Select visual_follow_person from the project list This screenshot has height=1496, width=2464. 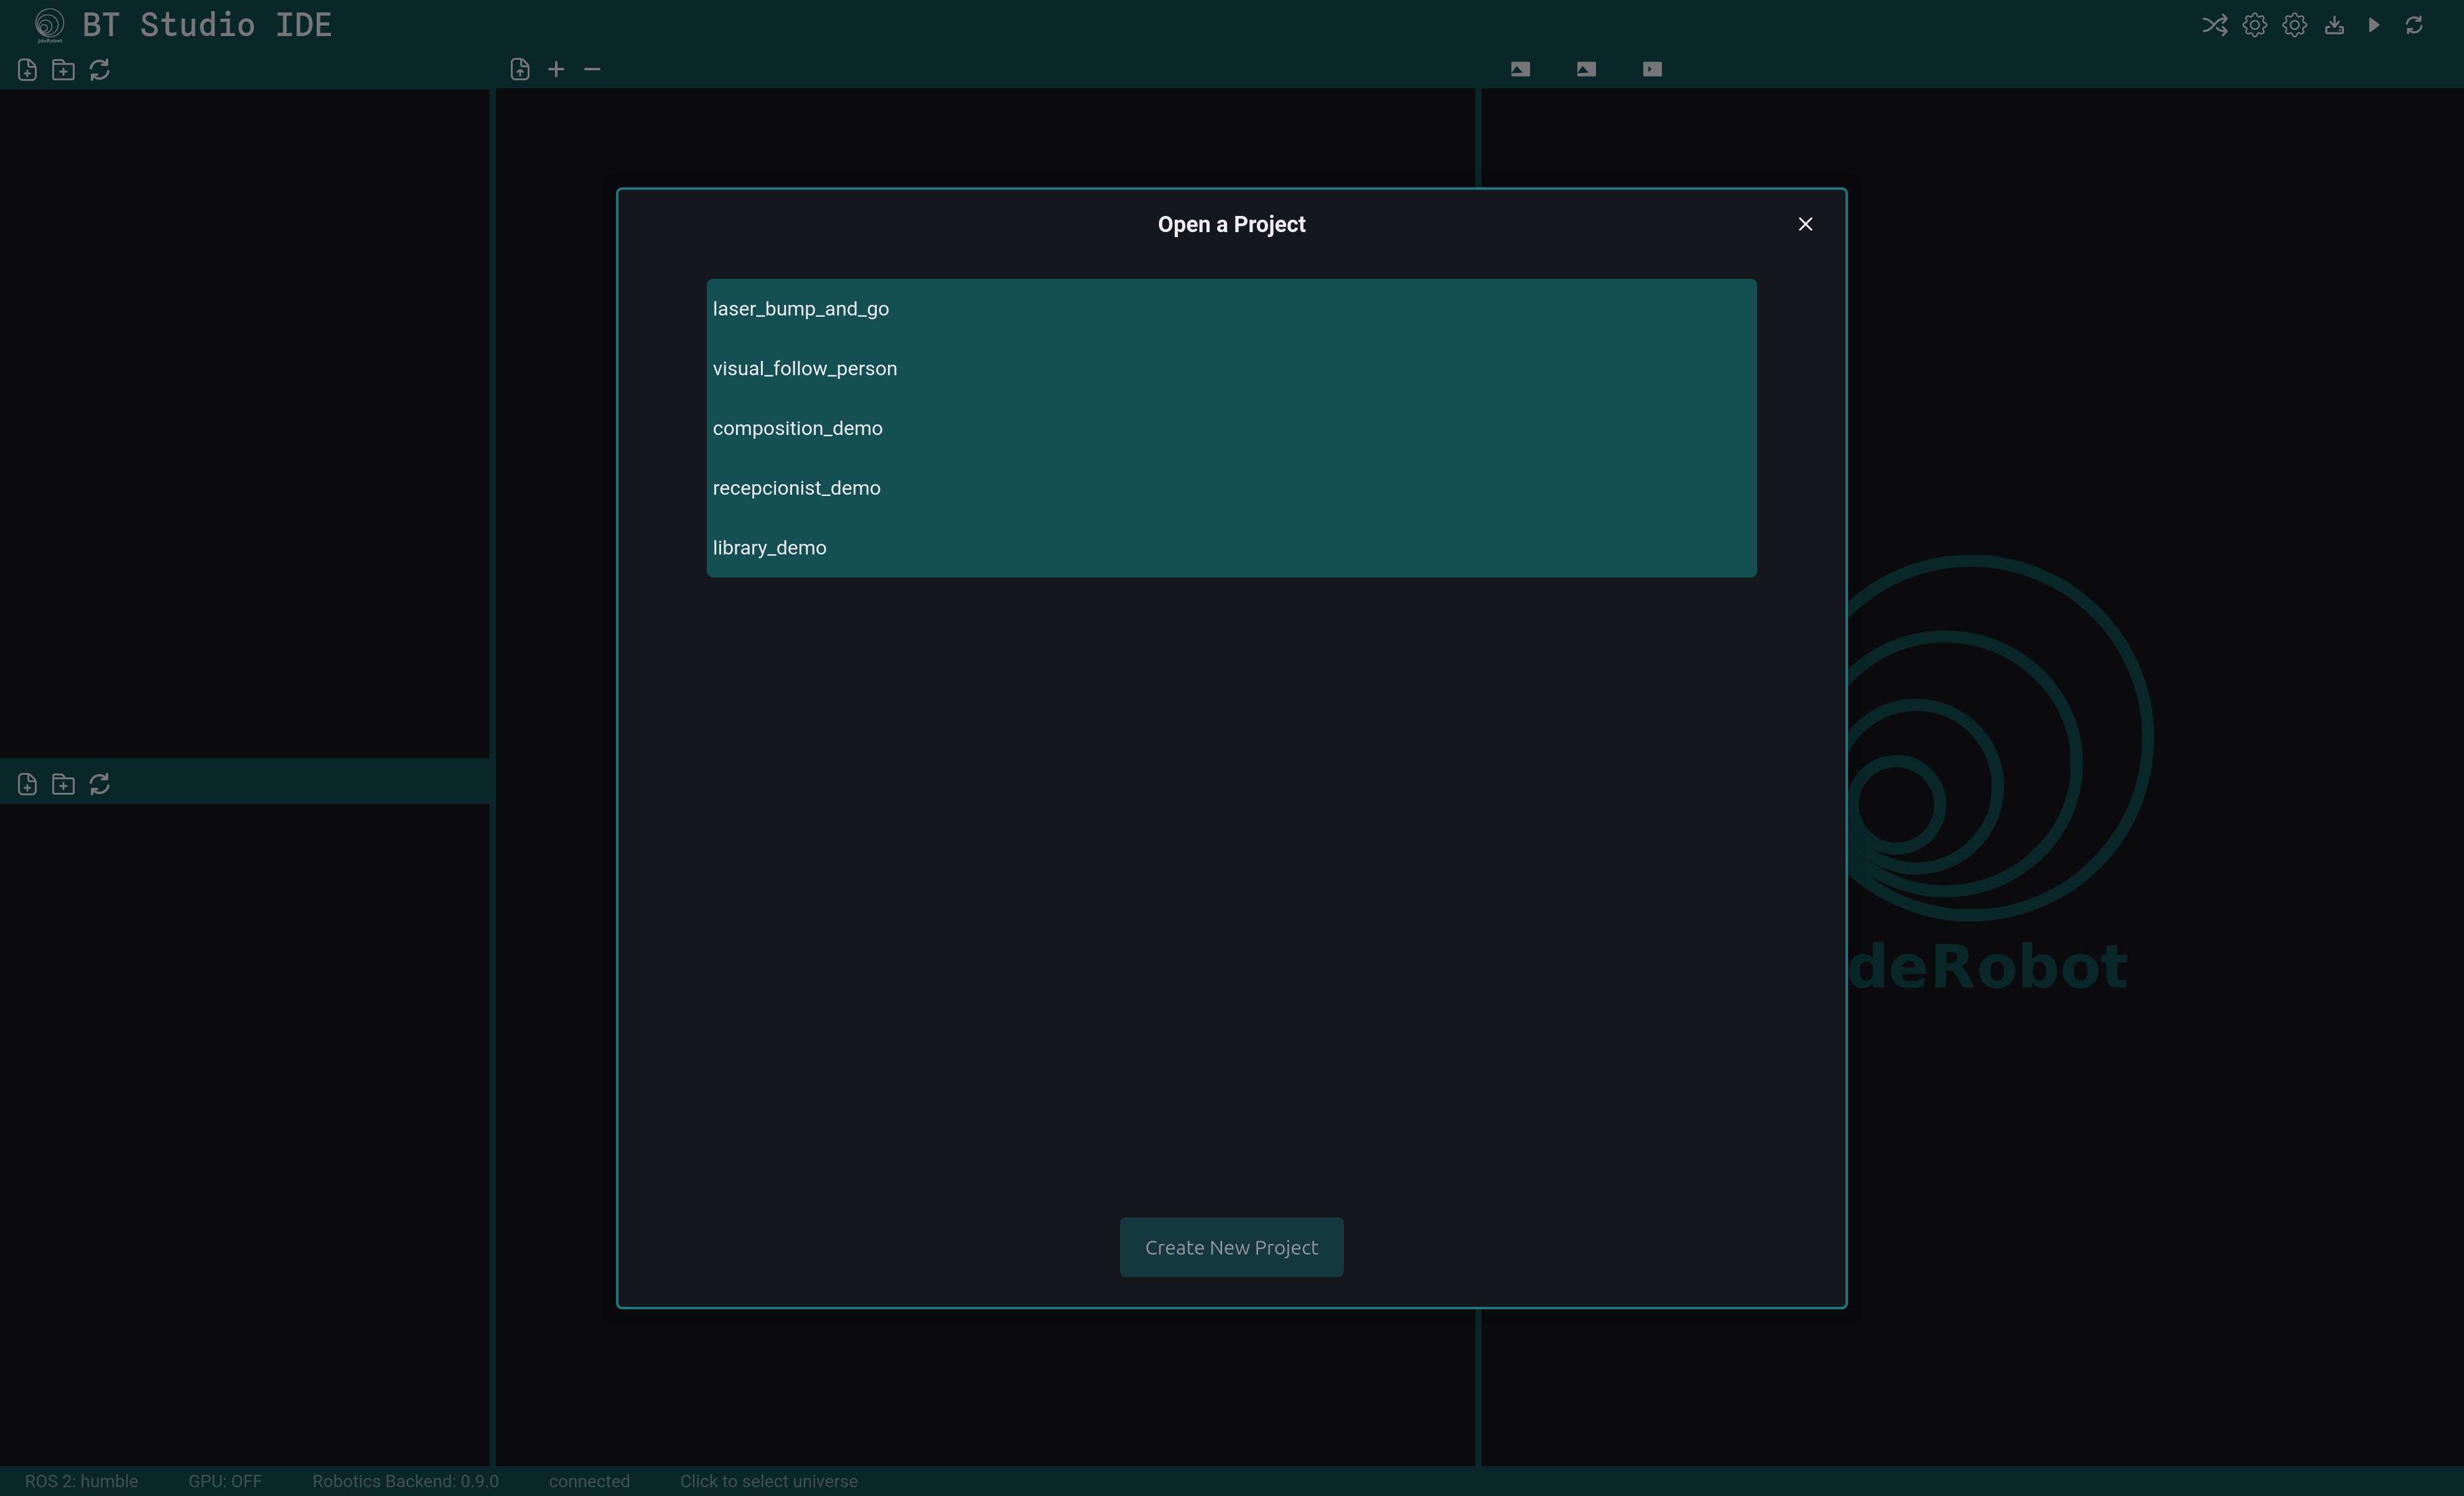[1231, 369]
